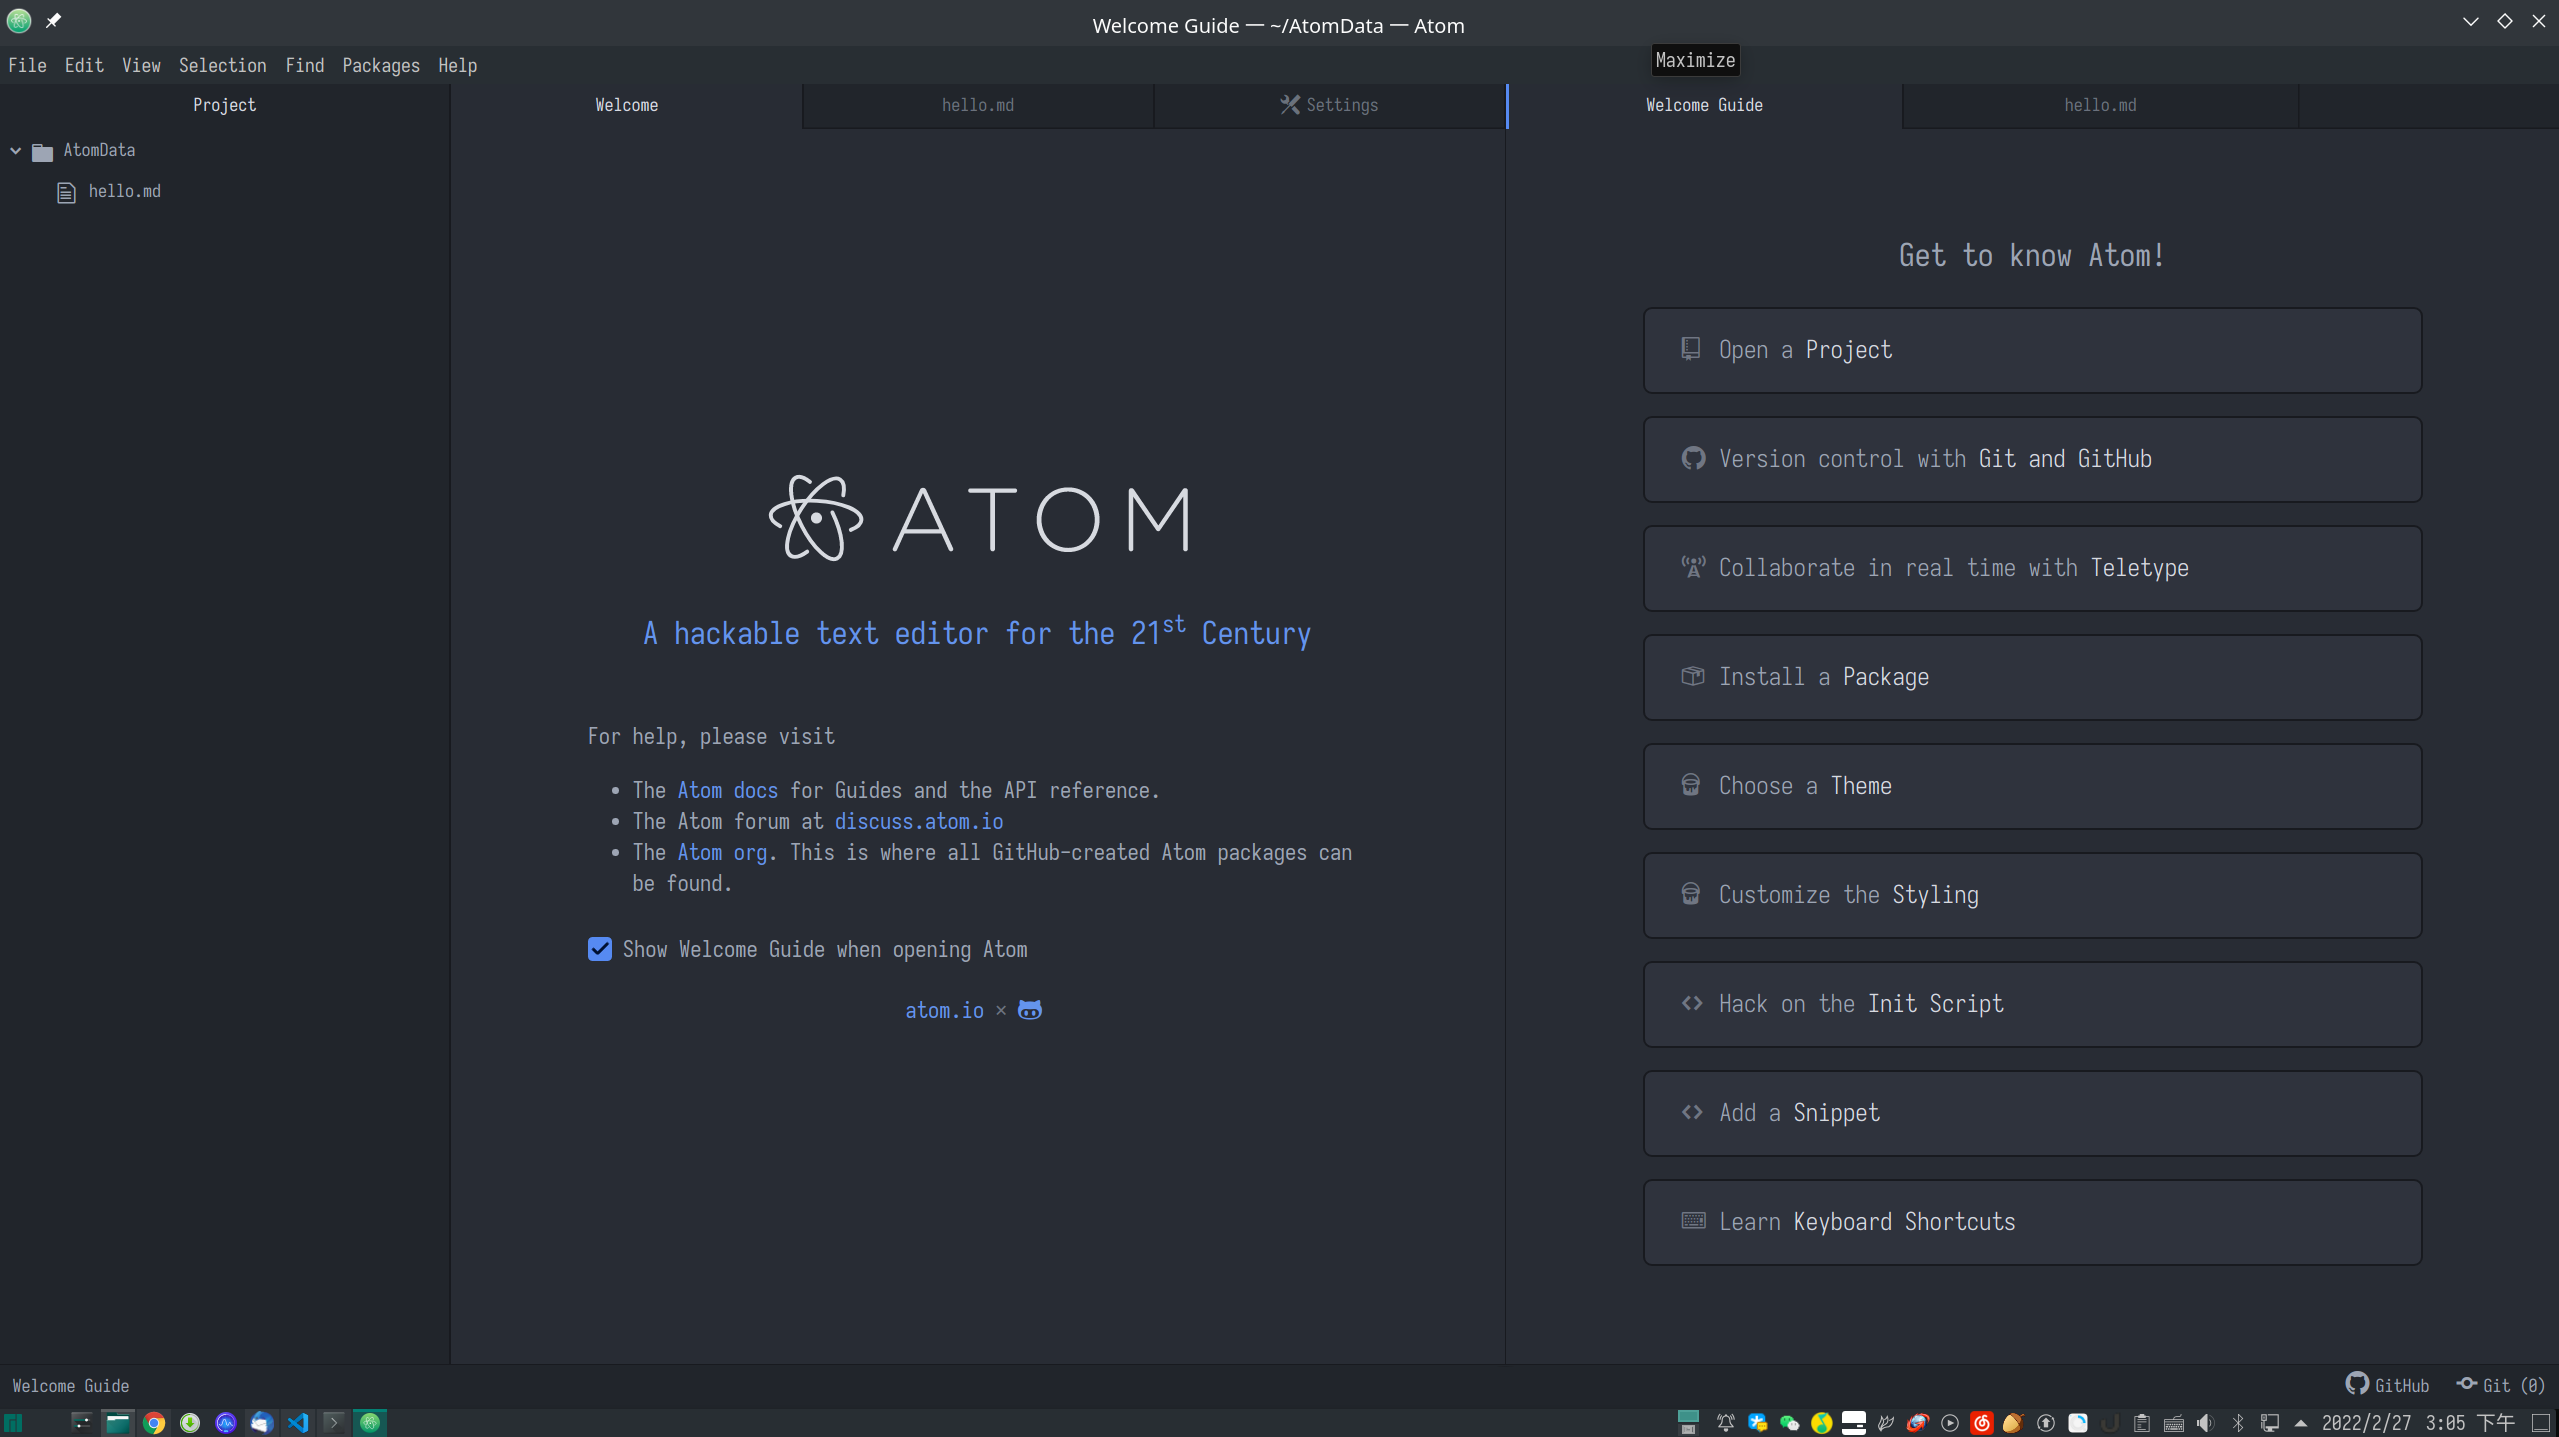
Task: Expand the Choose a Theme card
Action: coord(2031,786)
